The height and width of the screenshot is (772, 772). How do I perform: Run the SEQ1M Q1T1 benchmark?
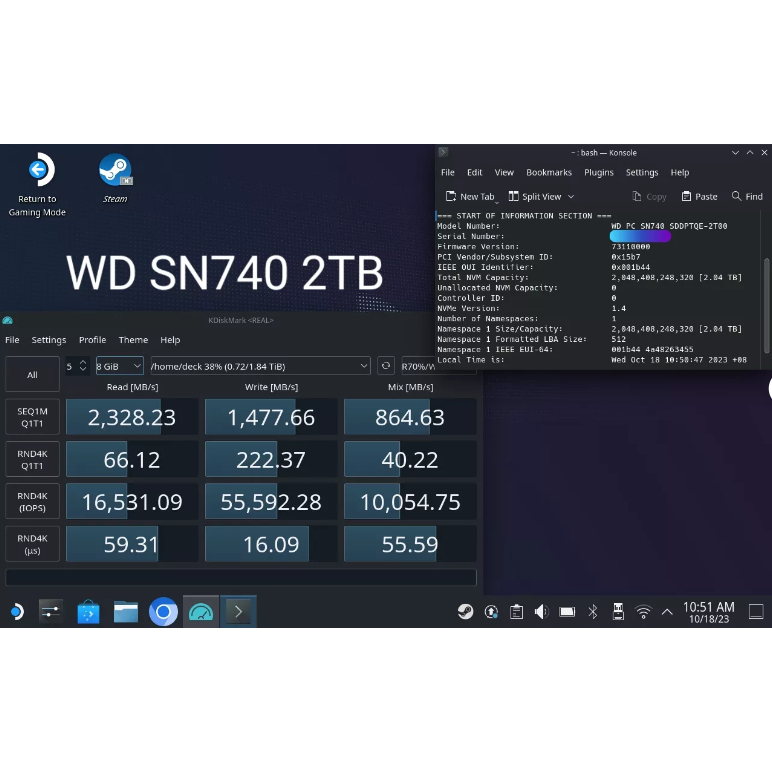click(32, 417)
